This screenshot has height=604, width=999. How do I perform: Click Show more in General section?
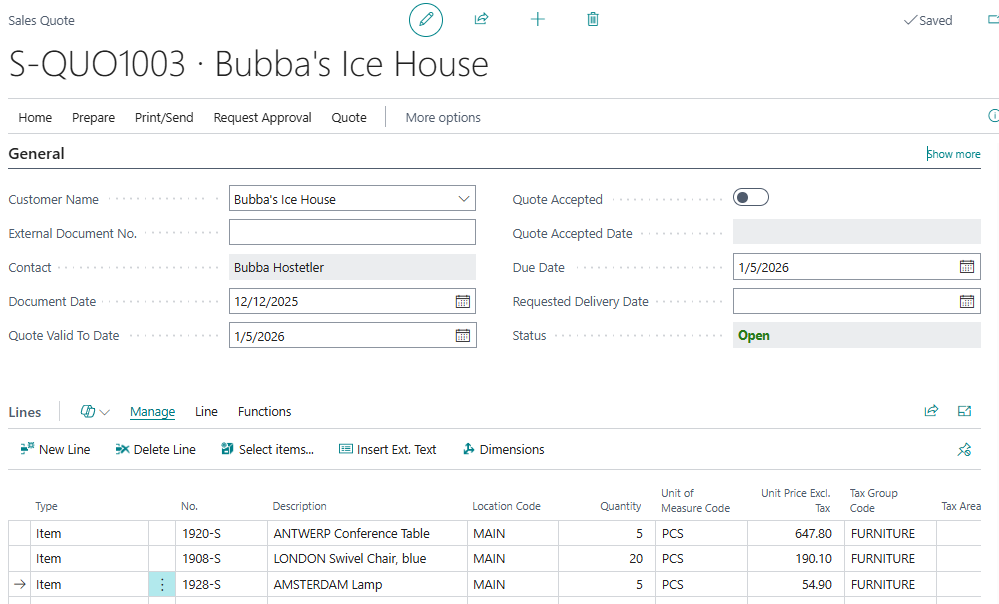[x=954, y=154]
